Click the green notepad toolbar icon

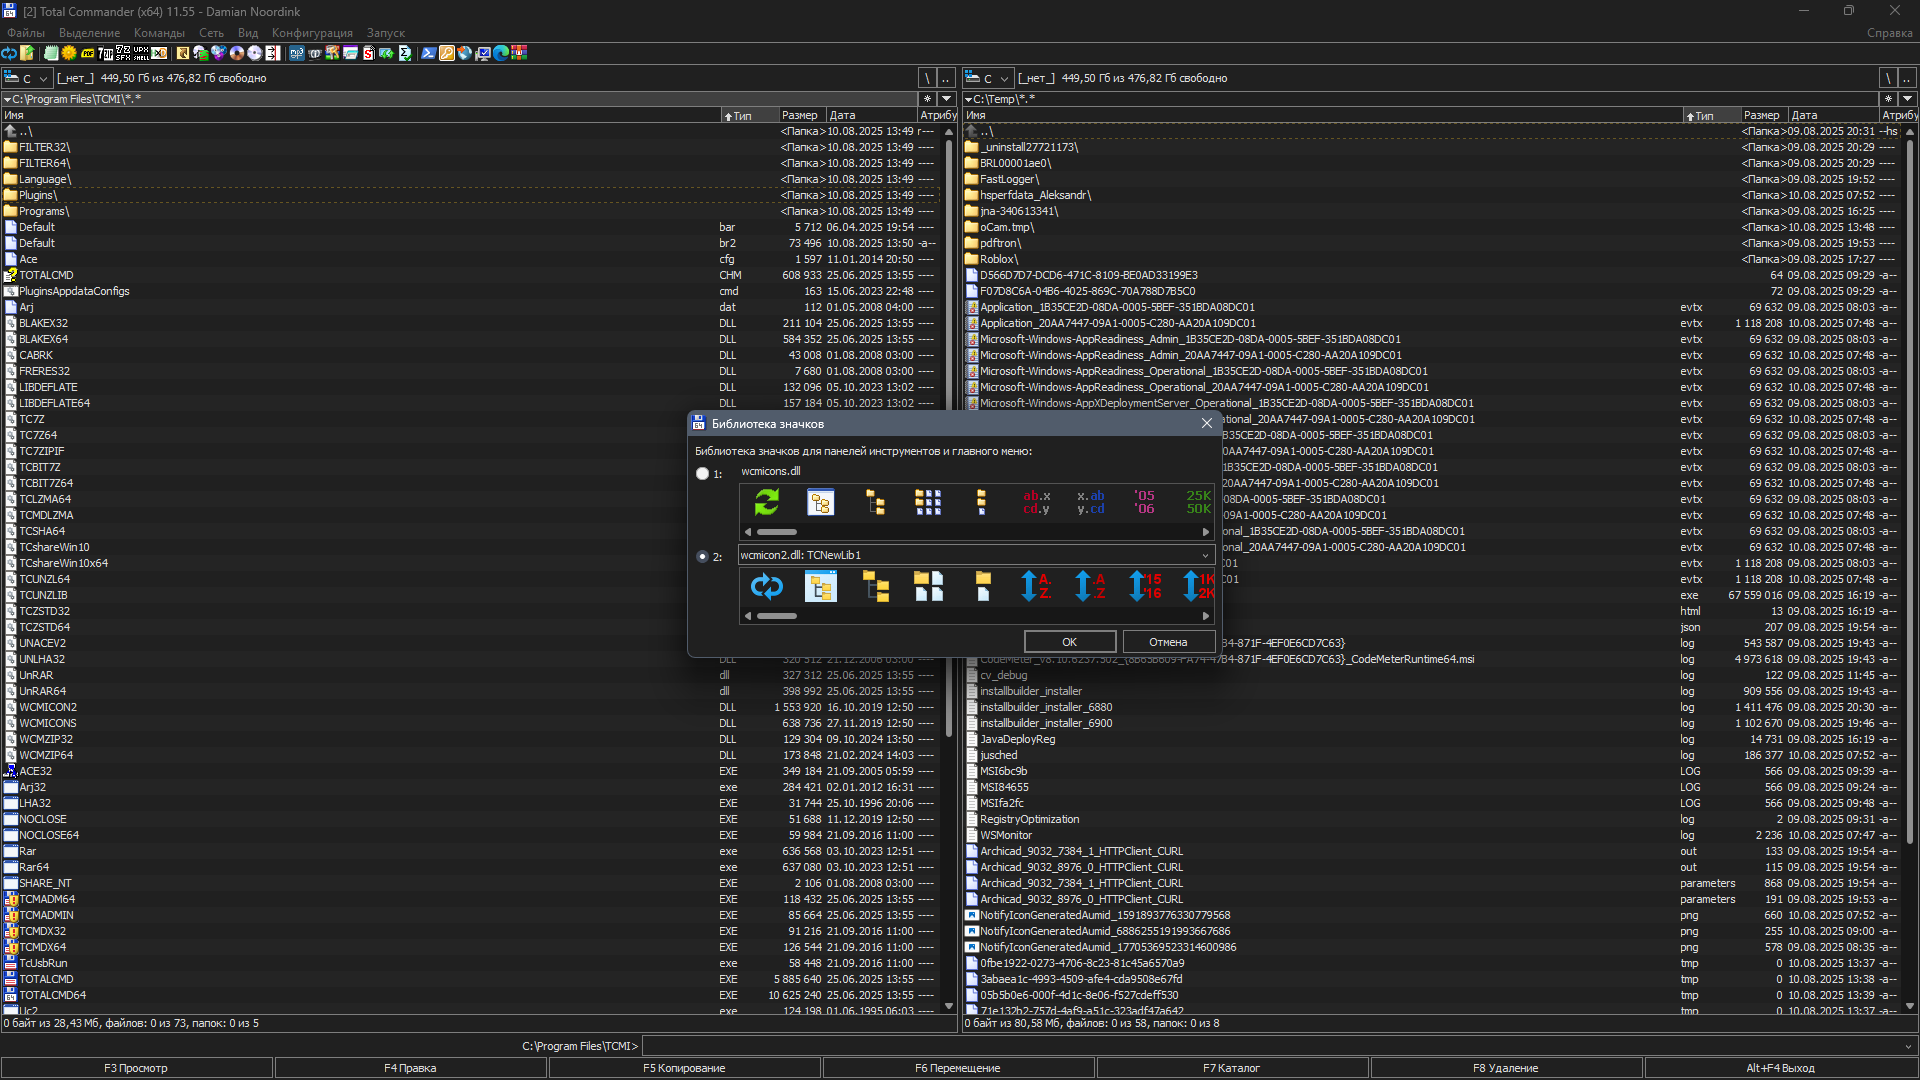[51, 53]
